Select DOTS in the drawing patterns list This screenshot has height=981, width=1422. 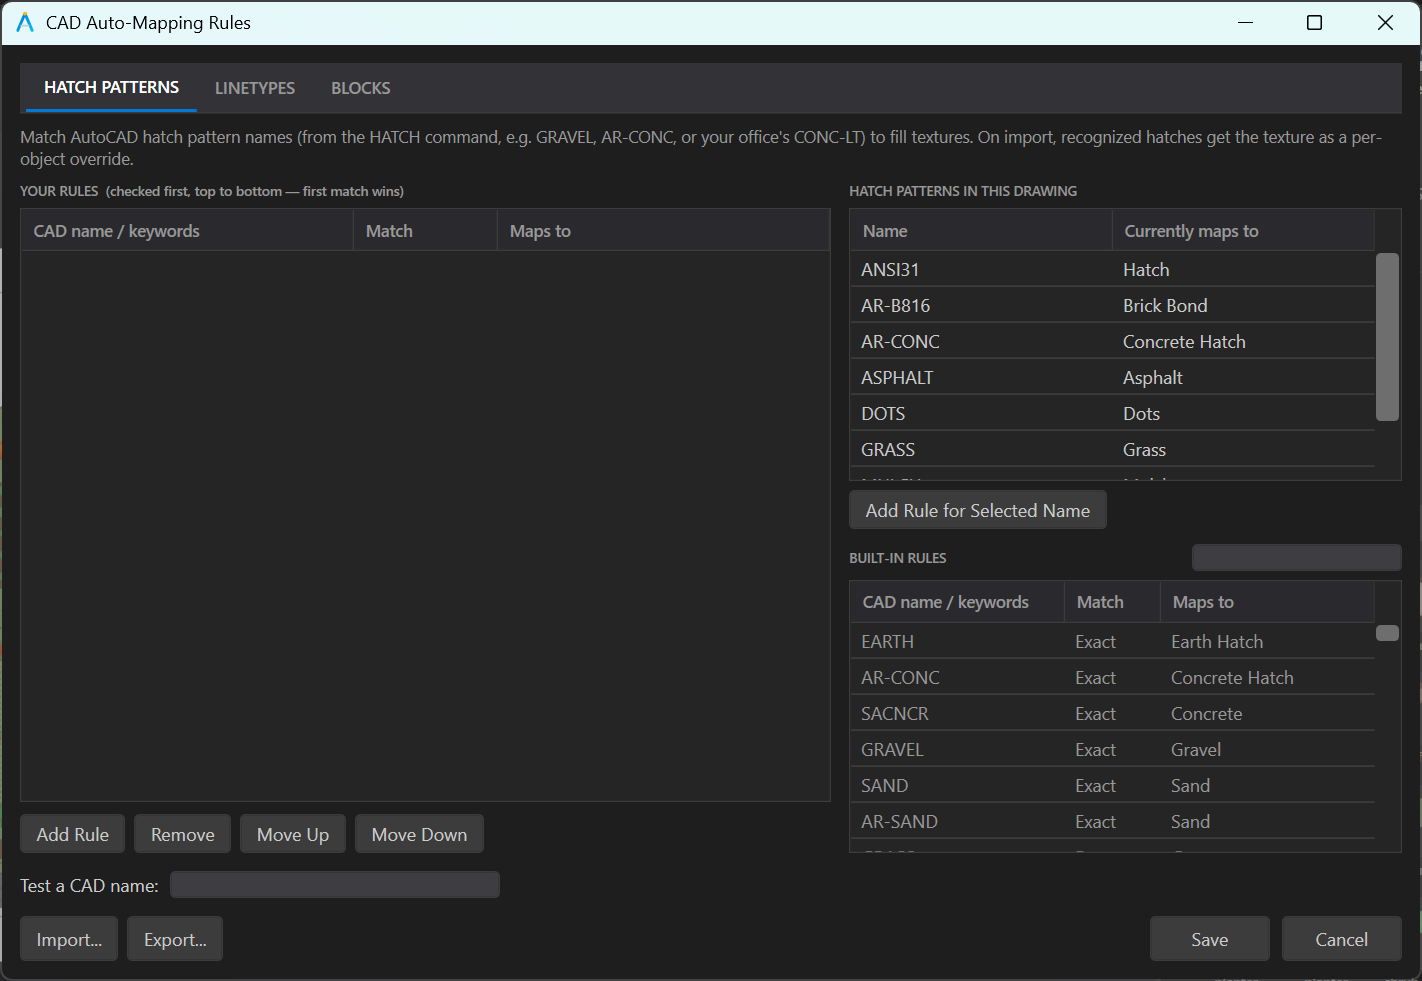(1112, 413)
